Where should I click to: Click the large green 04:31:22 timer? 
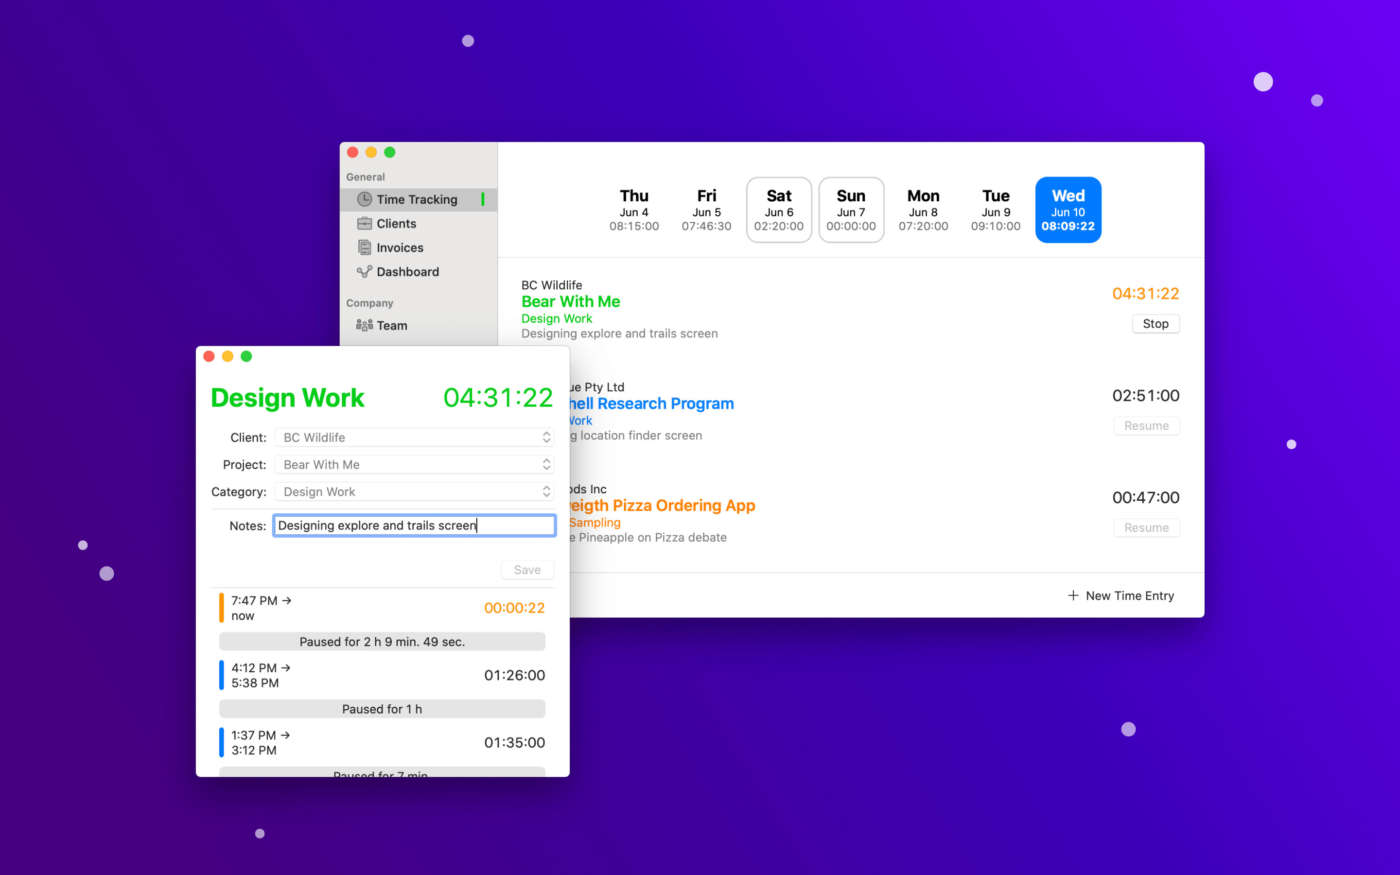pyautogui.click(x=498, y=398)
